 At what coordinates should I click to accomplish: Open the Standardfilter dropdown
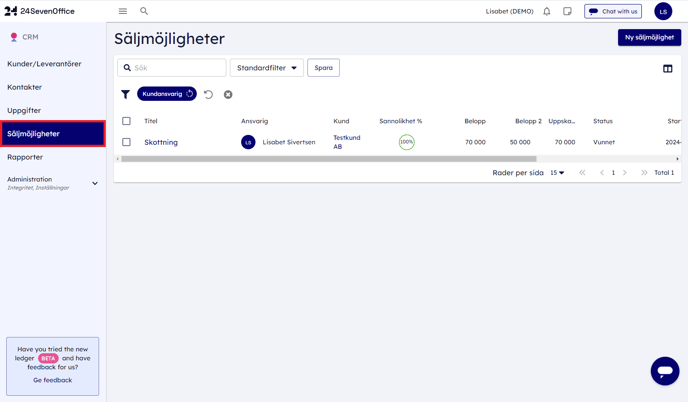[x=267, y=68]
